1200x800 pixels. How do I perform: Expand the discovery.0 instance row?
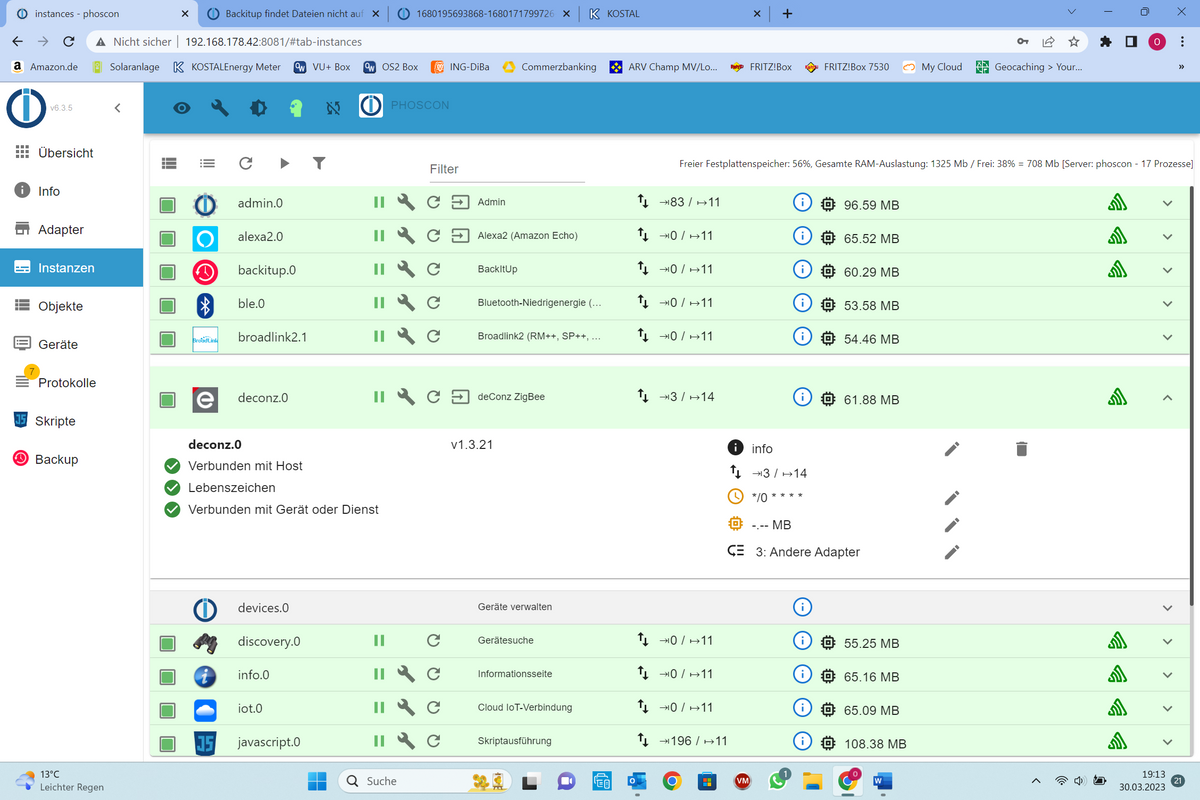point(1167,641)
